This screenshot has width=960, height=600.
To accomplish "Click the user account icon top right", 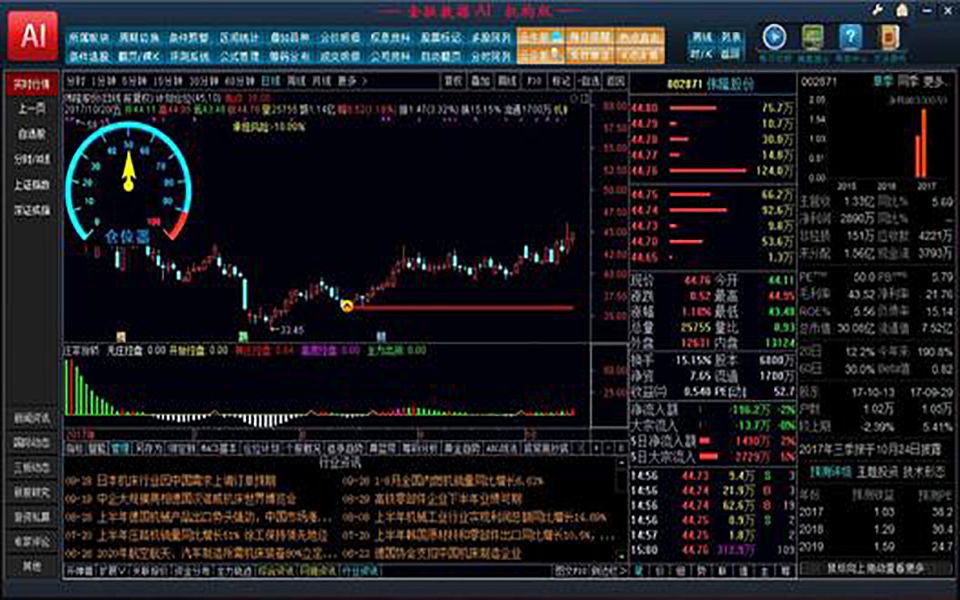I will pyautogui.click(x=878, y=8).
